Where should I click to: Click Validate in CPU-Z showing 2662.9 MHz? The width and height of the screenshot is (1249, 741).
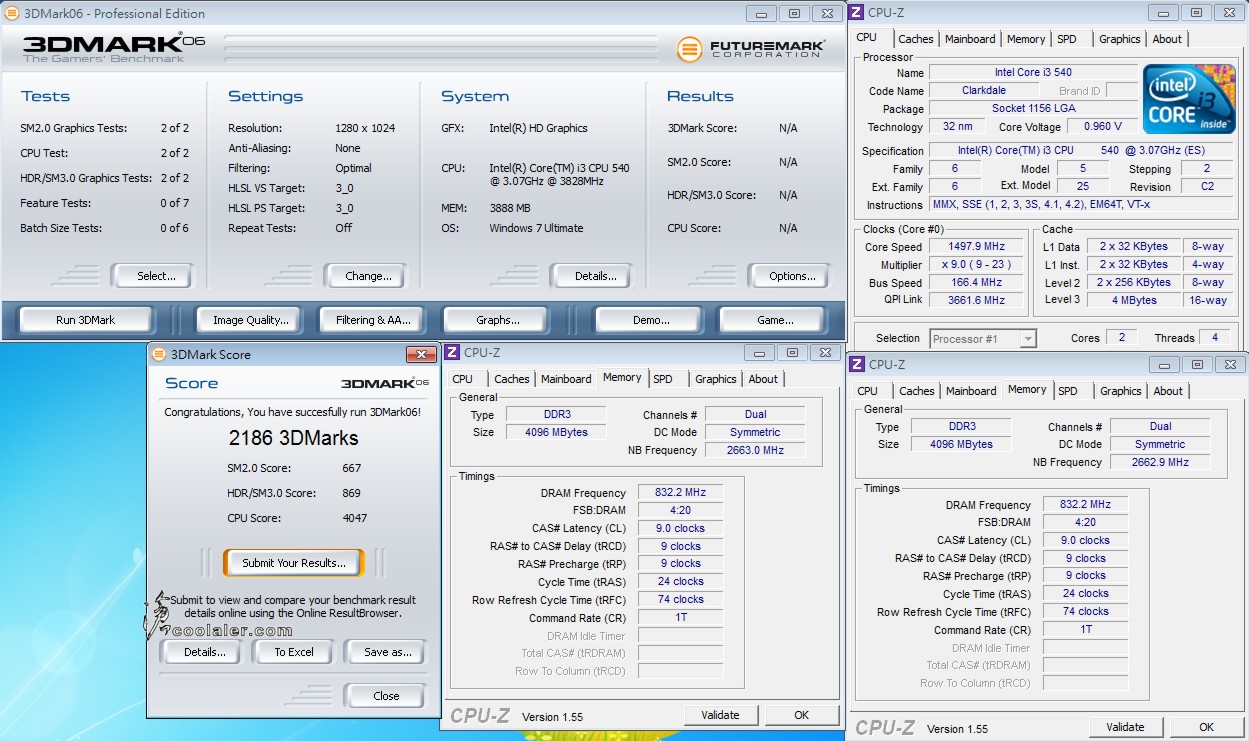[x=1125, y=727]
